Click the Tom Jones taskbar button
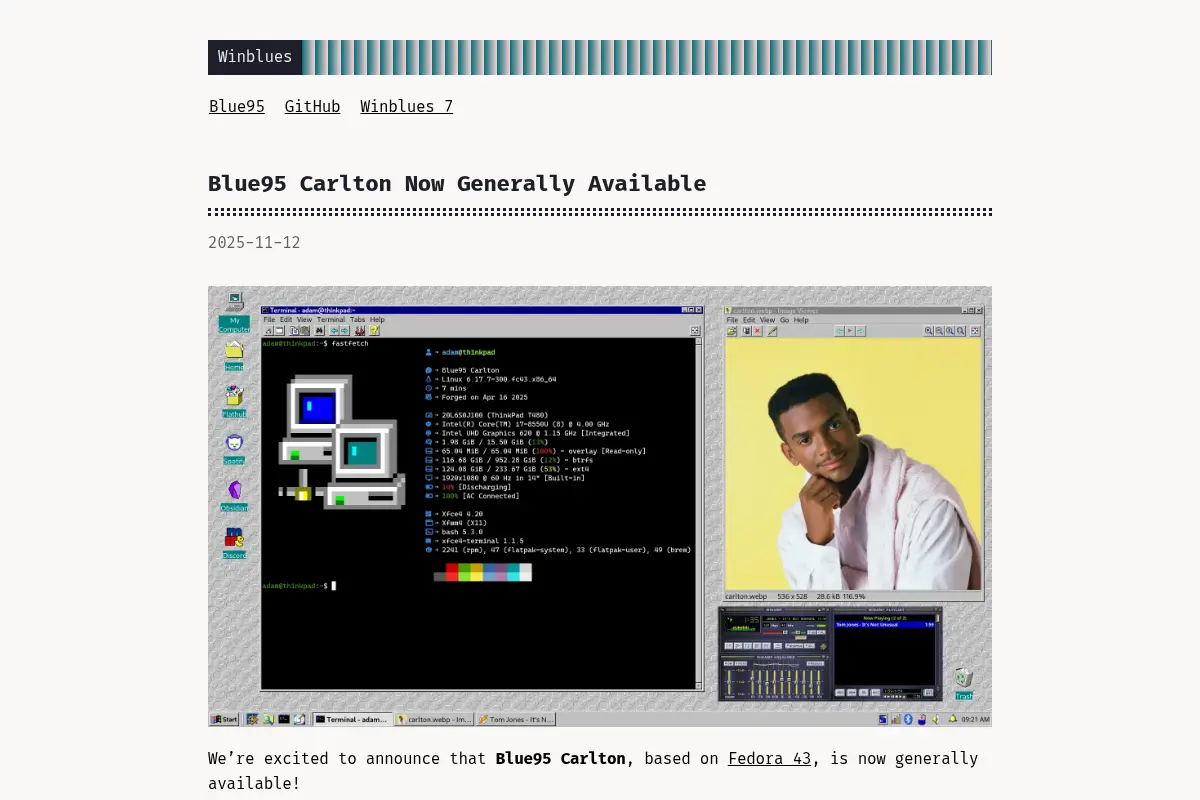Viewport: 1200px width, 800px height. 515,719
